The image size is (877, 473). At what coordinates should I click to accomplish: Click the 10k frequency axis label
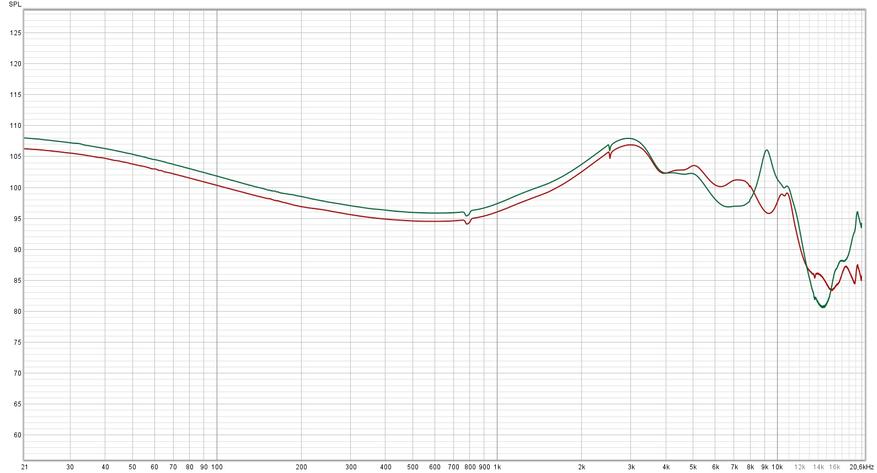click(777, 467)
